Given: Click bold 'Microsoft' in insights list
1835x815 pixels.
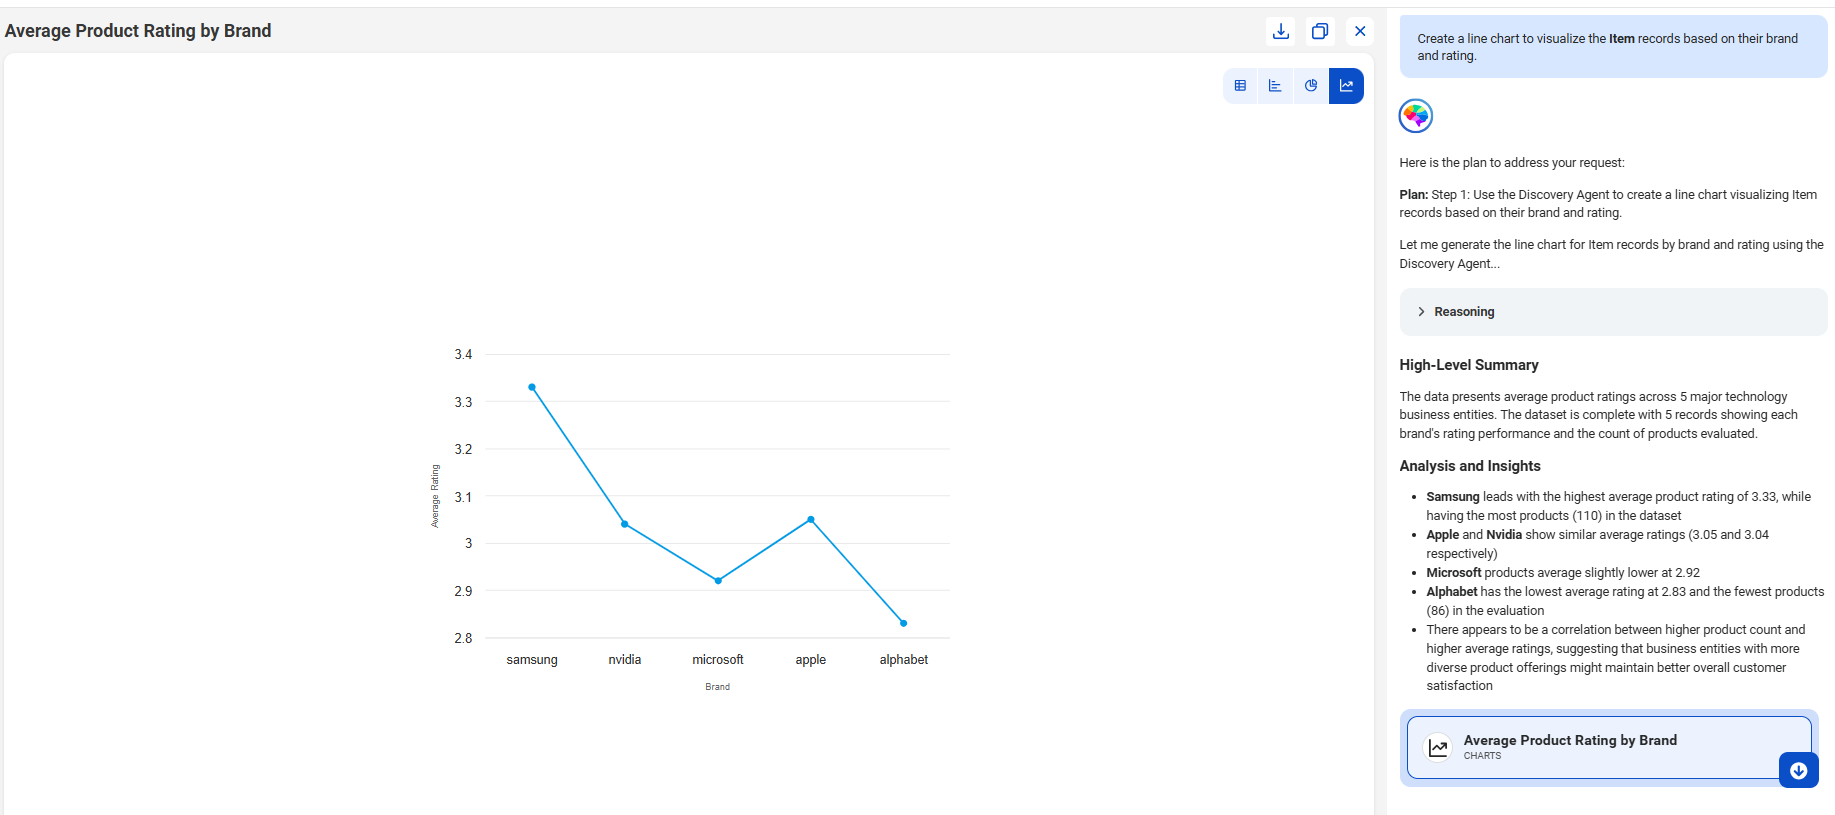Looking at the screenshot, I should tap(1454, 573).
